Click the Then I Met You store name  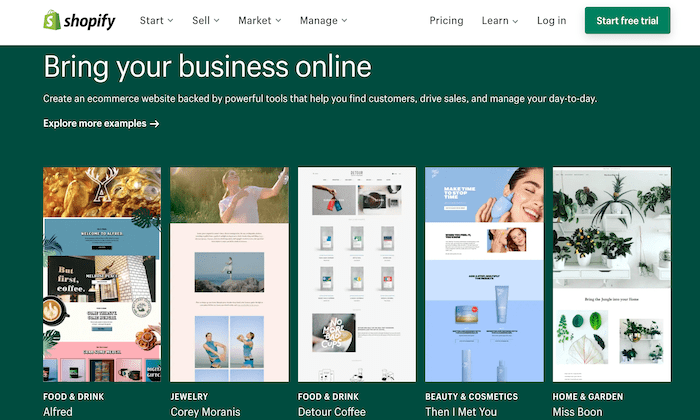click(x=461, y=412)
